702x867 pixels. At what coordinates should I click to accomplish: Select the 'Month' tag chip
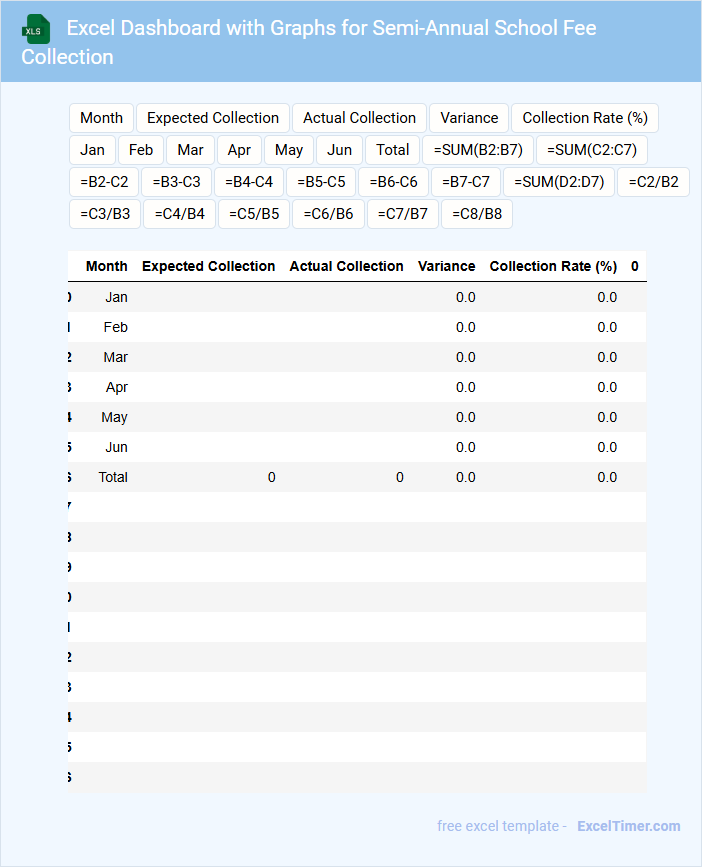(101, 118)
